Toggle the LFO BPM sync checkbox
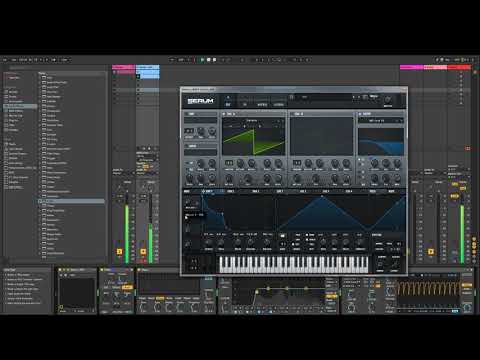Screen dimensions: 480x360 [x=307, y=235]
